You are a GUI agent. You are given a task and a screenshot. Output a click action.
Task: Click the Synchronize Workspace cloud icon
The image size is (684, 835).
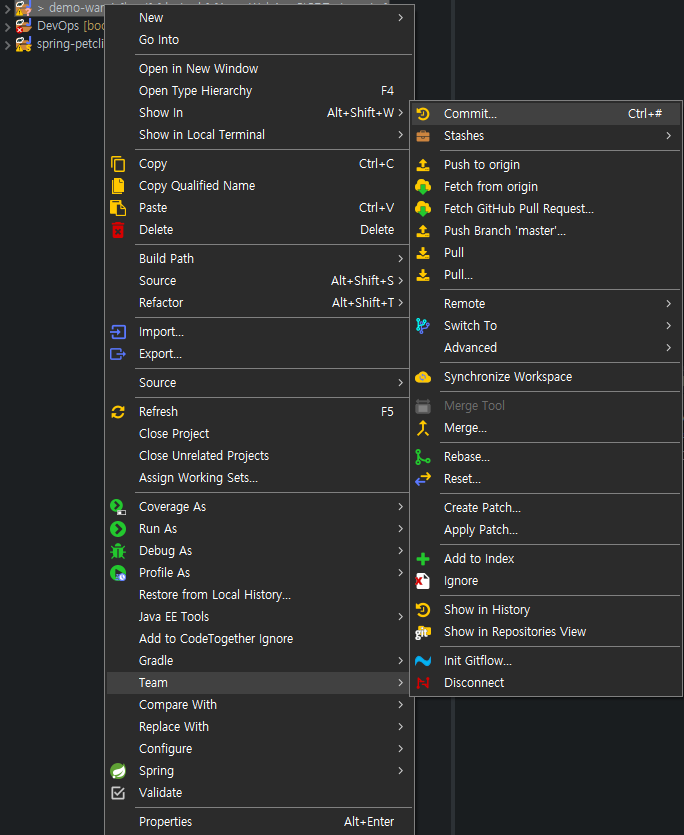point(423,377)
